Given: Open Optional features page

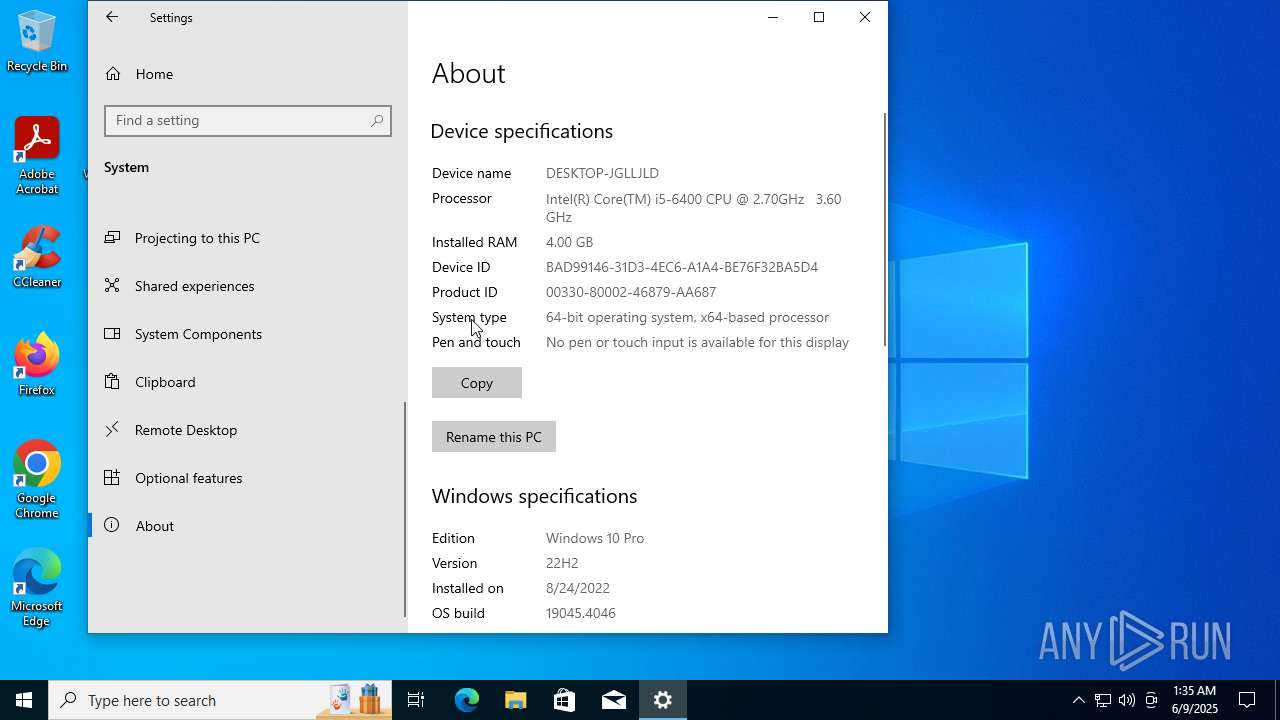Looking at the screenshot, I should point(248,478).
